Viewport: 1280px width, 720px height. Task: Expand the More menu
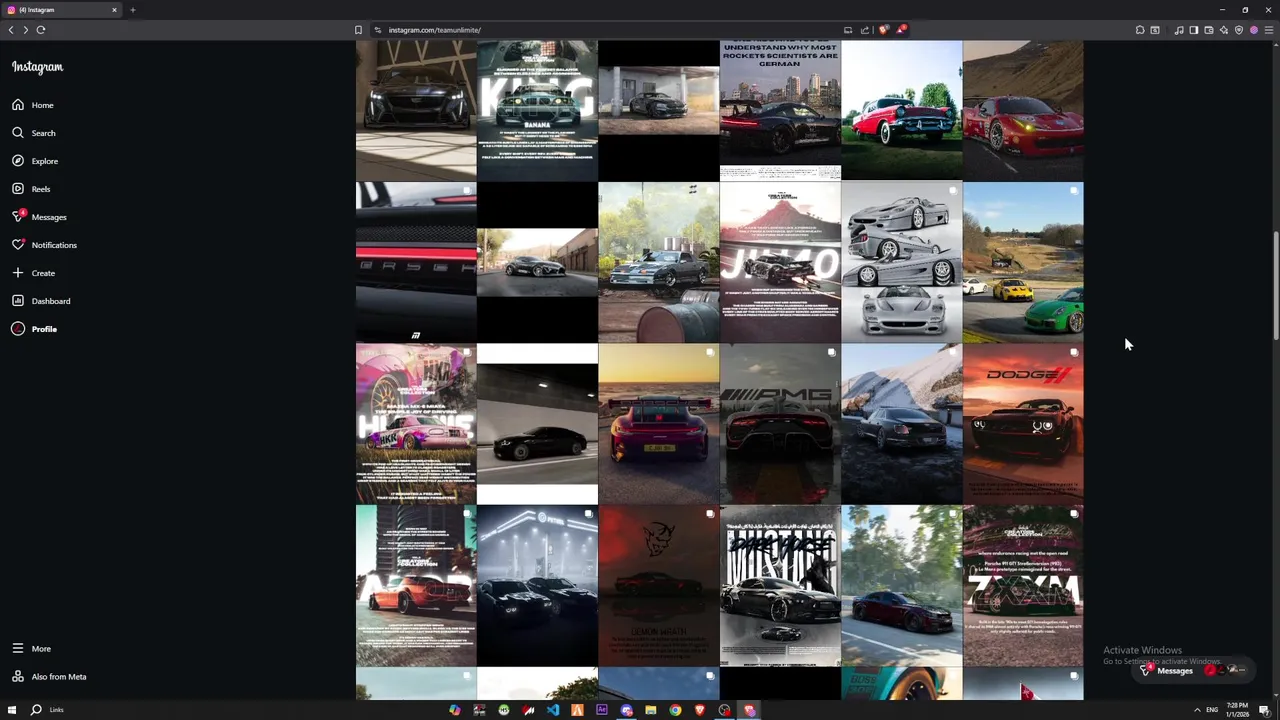point(31,649)
